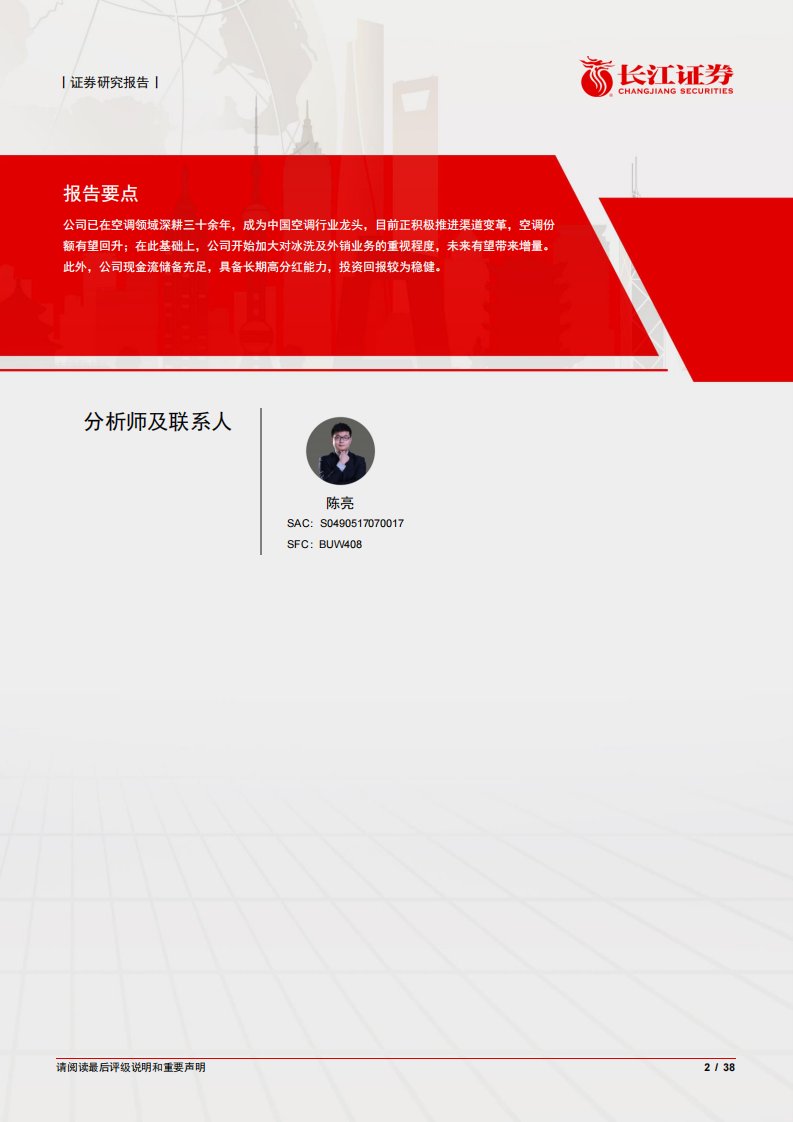Click the vertical divider beside the analyst heading
This screenshot has width=793, height=1122.
pyautogui.click(x=261, y=480)
